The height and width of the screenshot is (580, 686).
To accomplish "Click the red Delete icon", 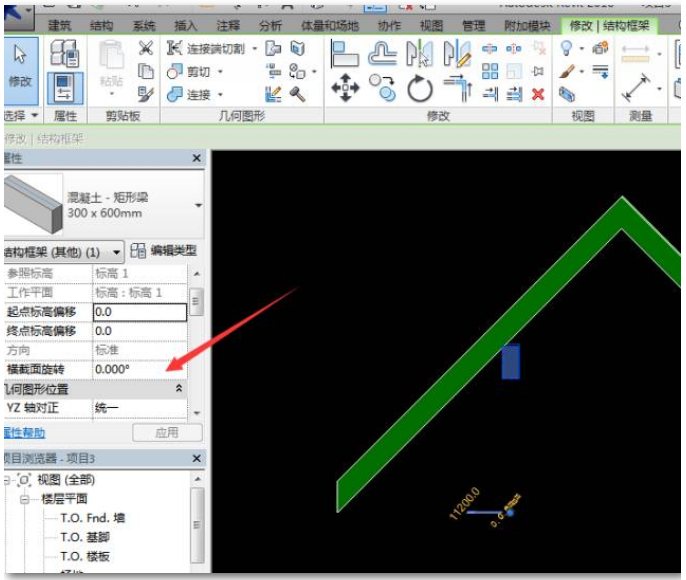I will (x=538, y=94).
